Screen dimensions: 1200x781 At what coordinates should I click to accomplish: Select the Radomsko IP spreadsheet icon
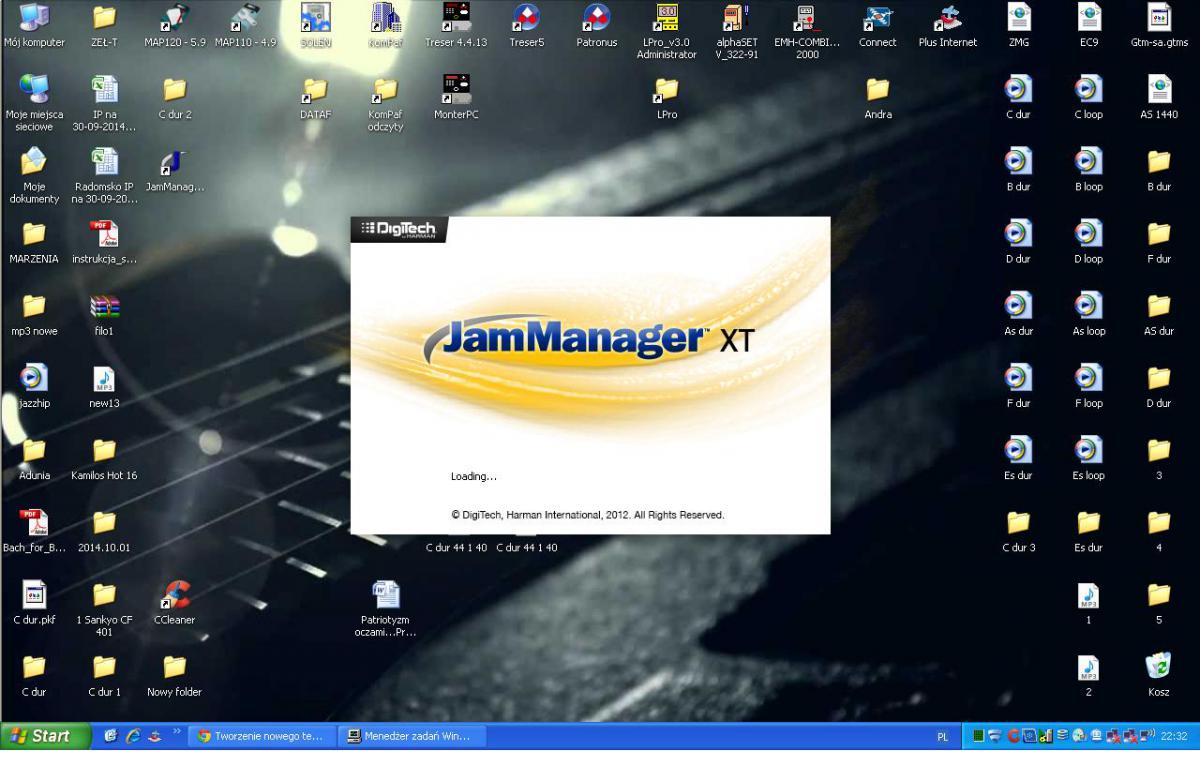click(104, 176)
